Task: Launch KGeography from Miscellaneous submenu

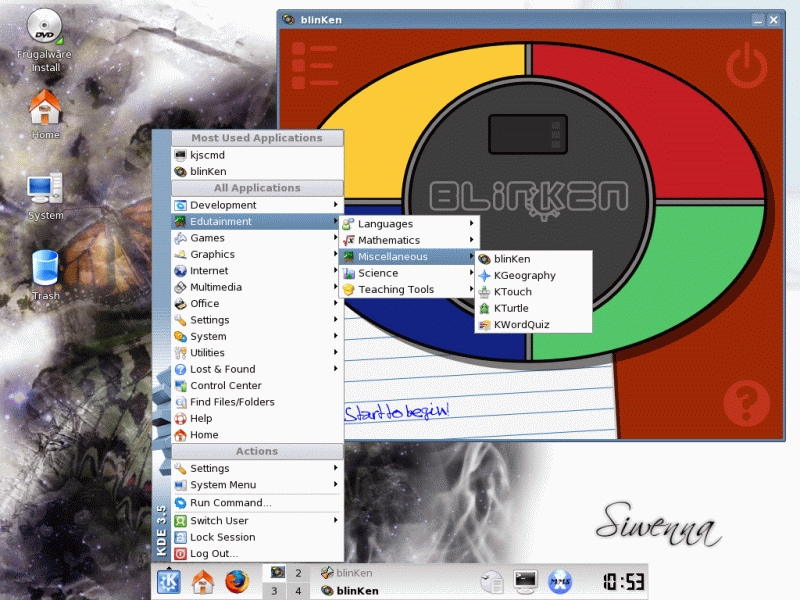Action: tap(534, 276)
